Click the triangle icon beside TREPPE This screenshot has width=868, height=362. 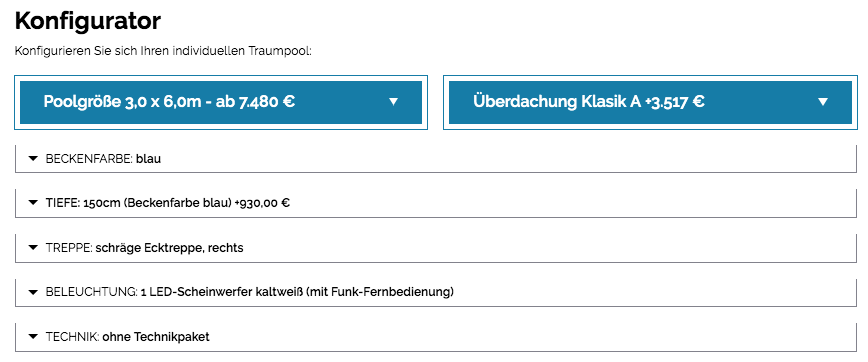point(33,247)
